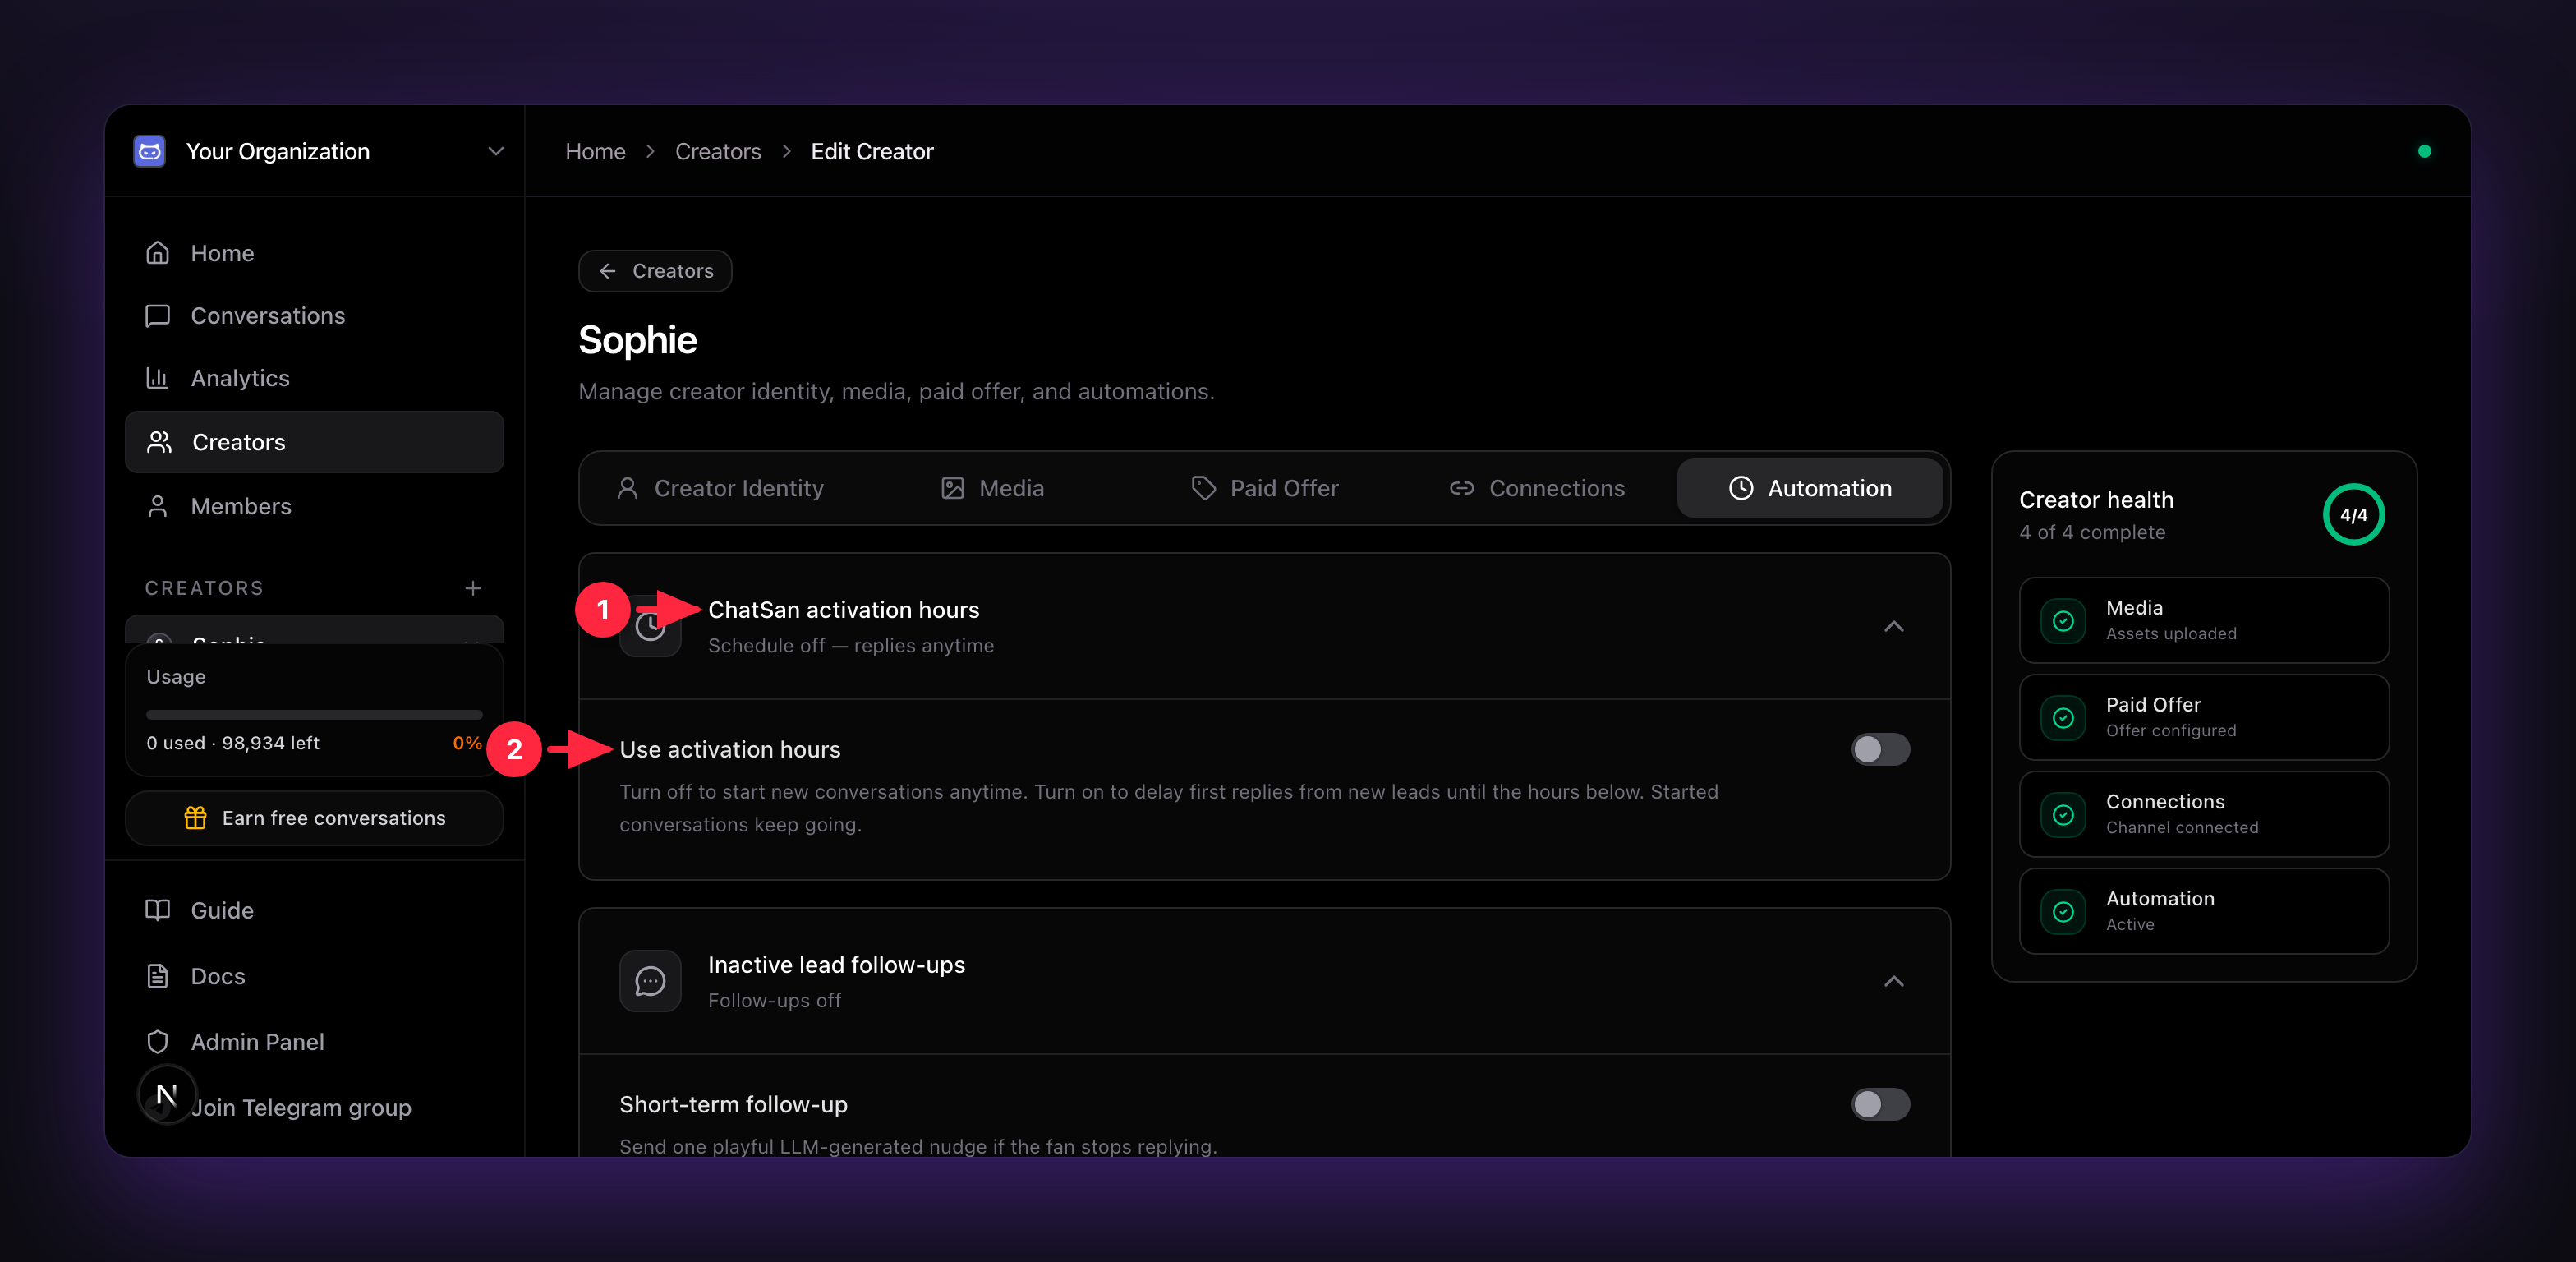Open the Automation Active health card
Screen dimensions: 2576x1262
(2204, 911)
